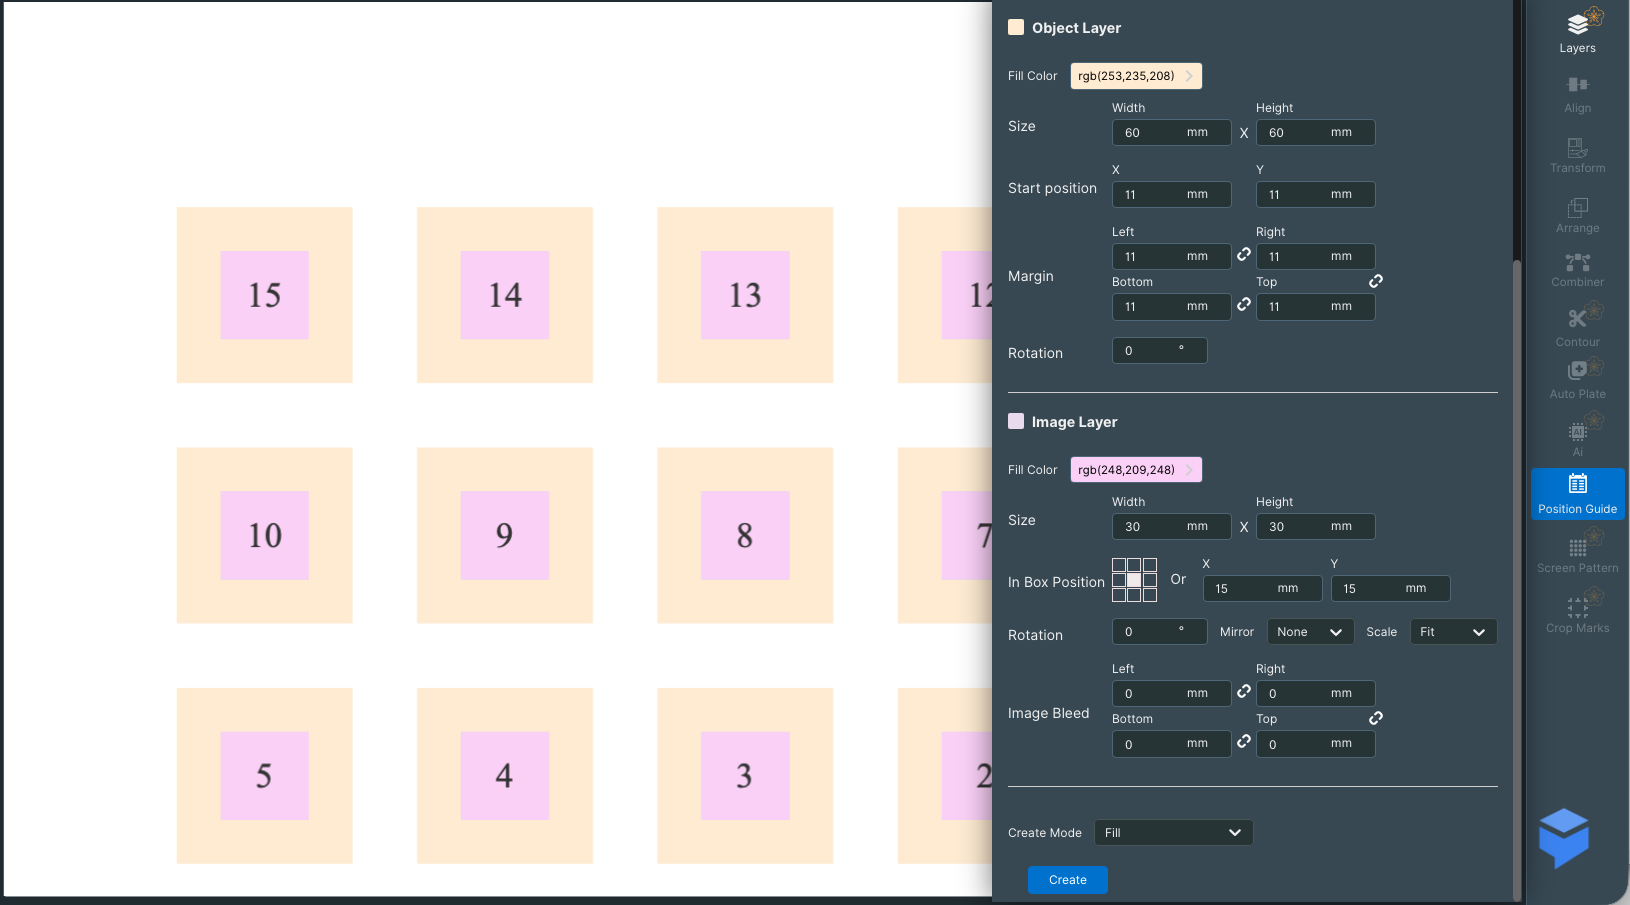Image resolution: width=1630 pixels, height=905 pixels.
Task: Select the Combiner tool
Action: point(1577,269)
